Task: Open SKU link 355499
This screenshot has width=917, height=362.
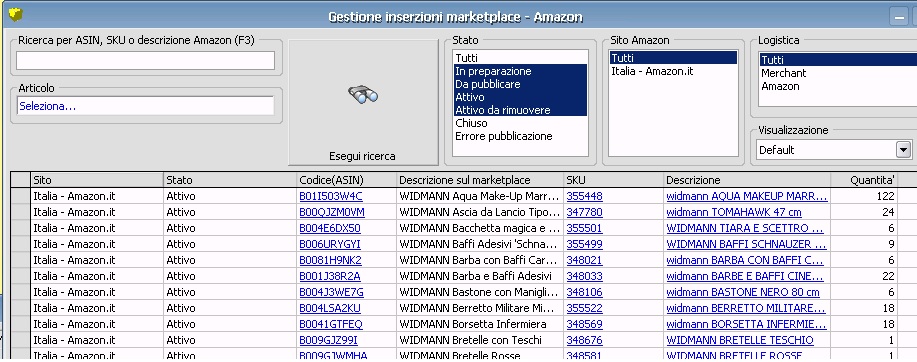Action: pos(584,244)
